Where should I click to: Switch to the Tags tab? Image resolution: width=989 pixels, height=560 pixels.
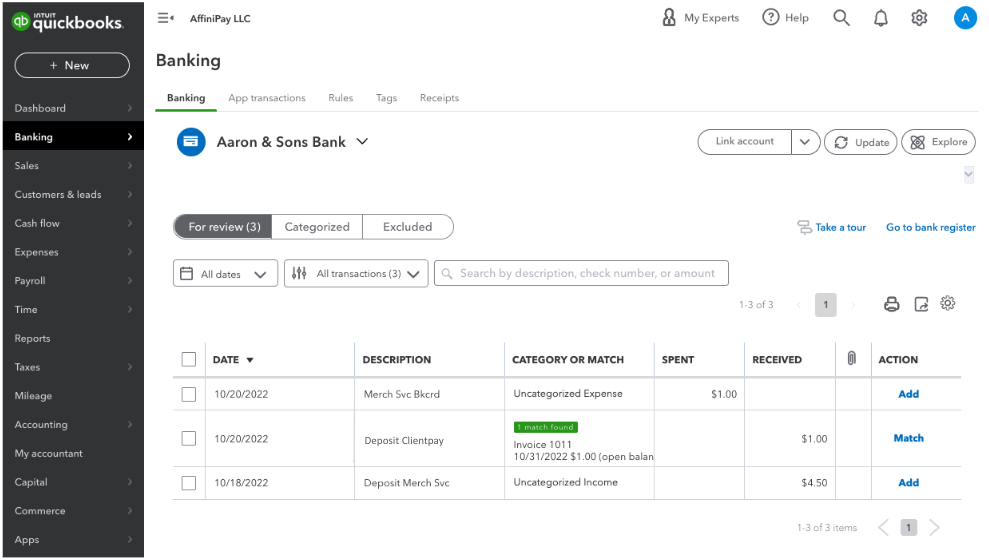[386, 98]
